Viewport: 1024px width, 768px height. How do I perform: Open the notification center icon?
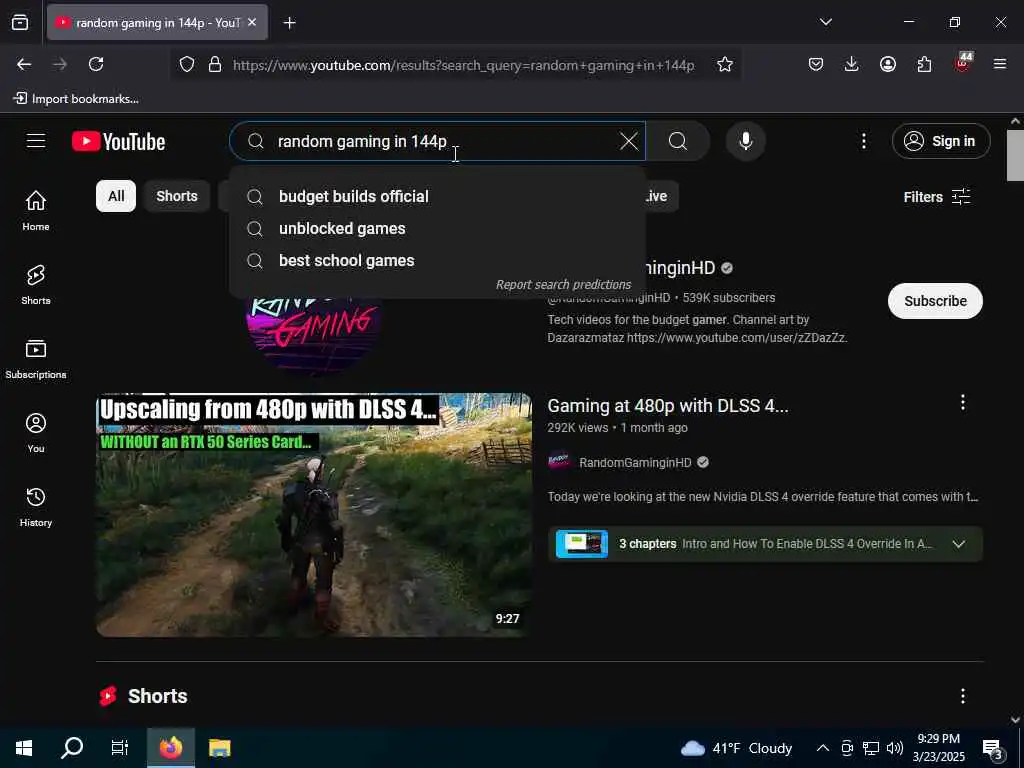pos(993,750)
